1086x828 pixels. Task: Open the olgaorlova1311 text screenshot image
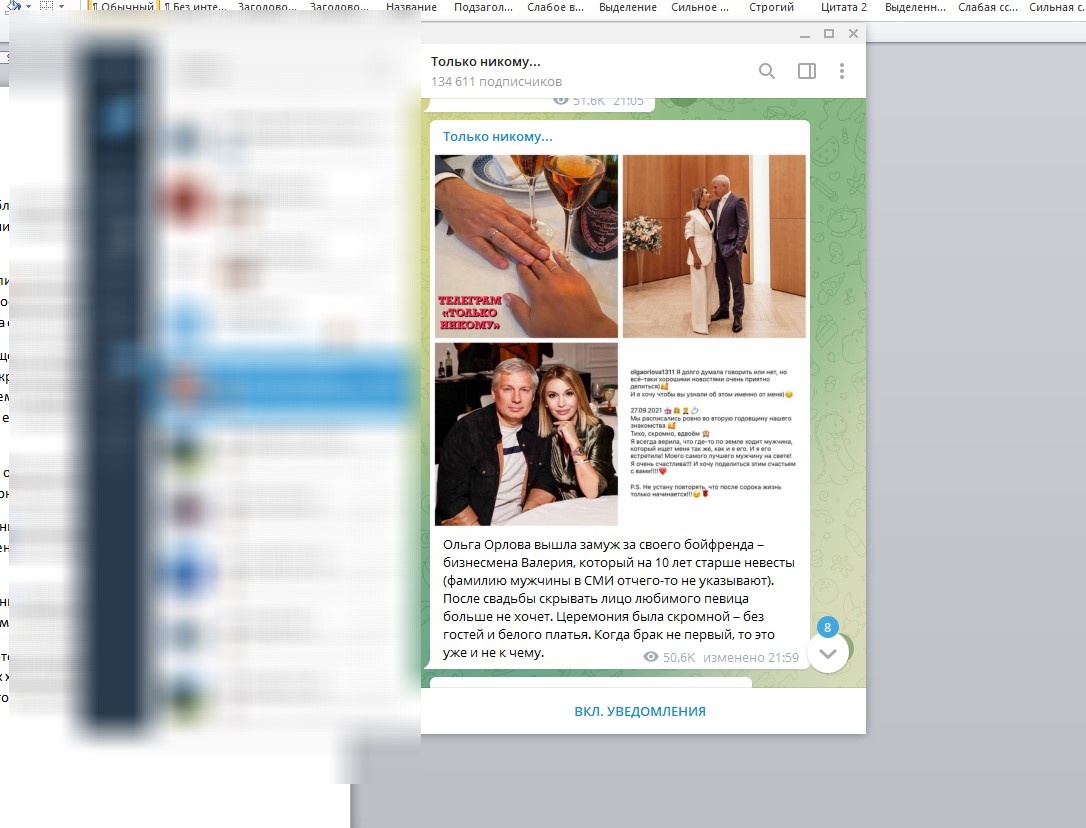[x=714, y=434]
